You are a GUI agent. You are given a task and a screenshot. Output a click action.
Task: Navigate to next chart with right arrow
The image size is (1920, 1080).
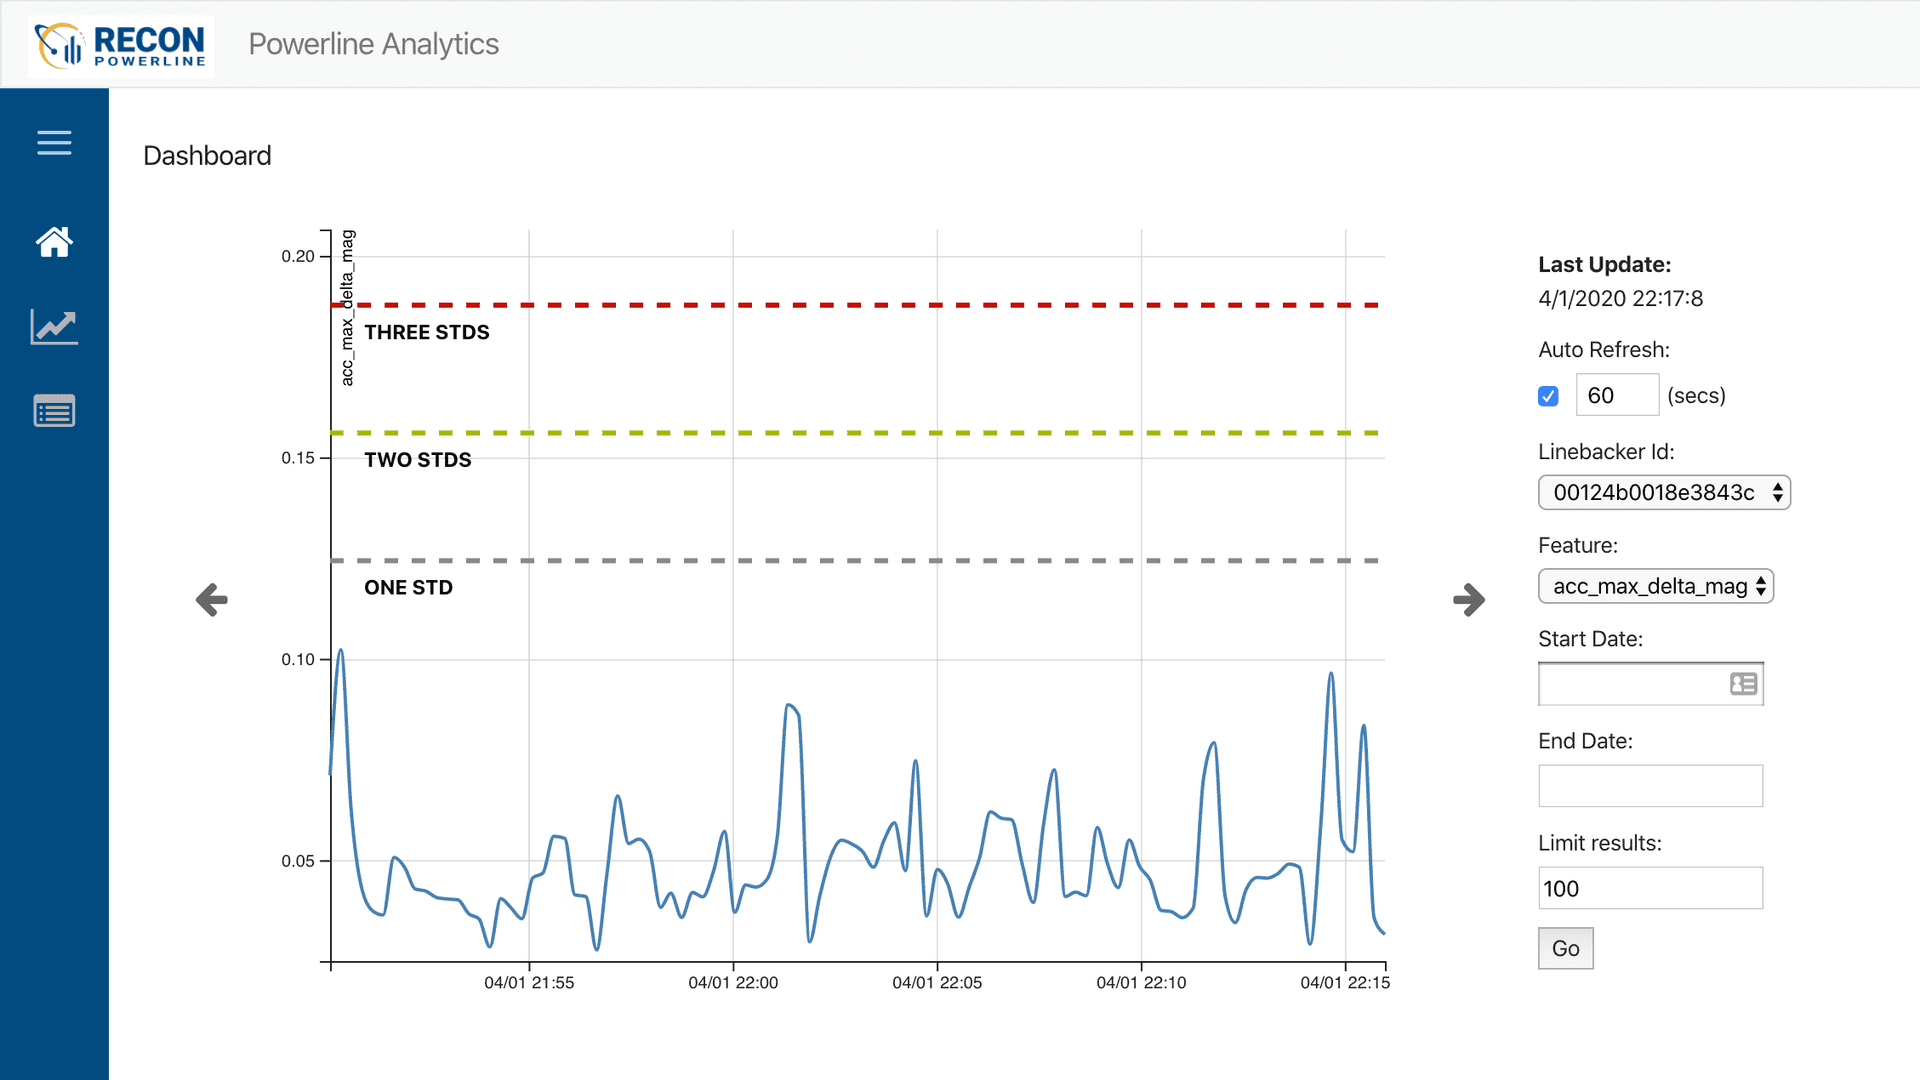pyautogui.click(x=1469, y=600)
